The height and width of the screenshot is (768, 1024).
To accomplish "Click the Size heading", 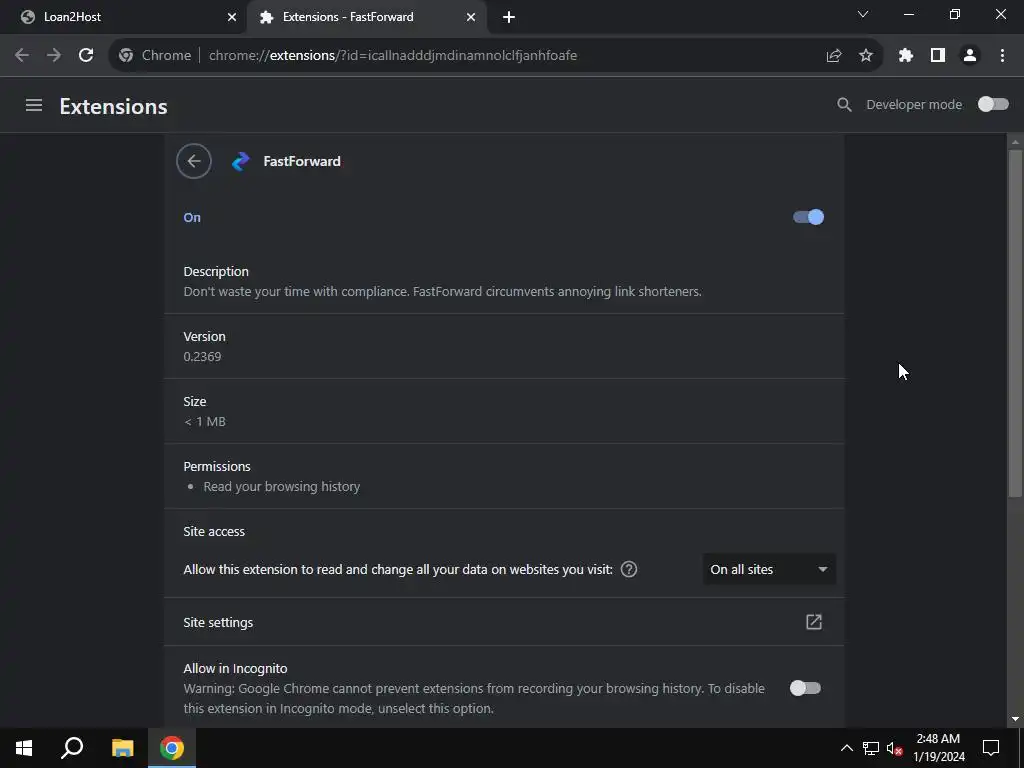I will 195,401.
